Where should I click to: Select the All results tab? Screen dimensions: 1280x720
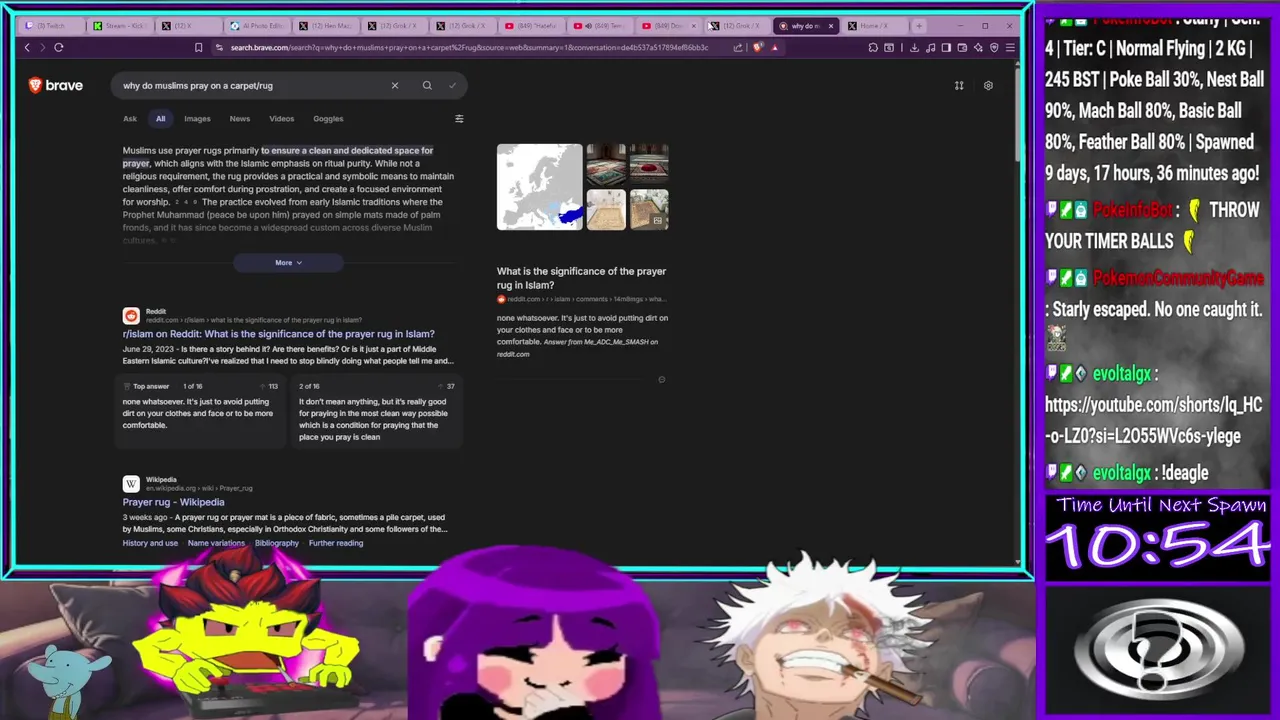tap(160, 118)
